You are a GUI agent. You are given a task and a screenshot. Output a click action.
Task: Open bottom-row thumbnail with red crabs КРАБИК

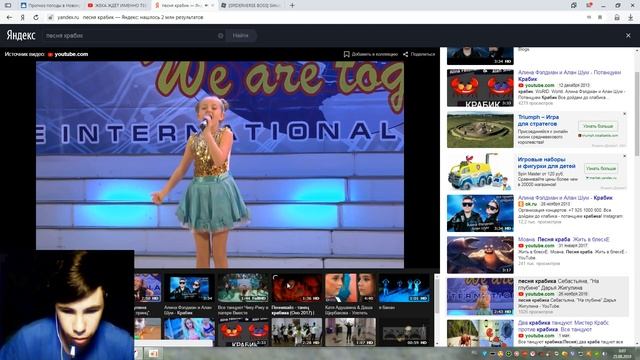click(x=243, y=332)
